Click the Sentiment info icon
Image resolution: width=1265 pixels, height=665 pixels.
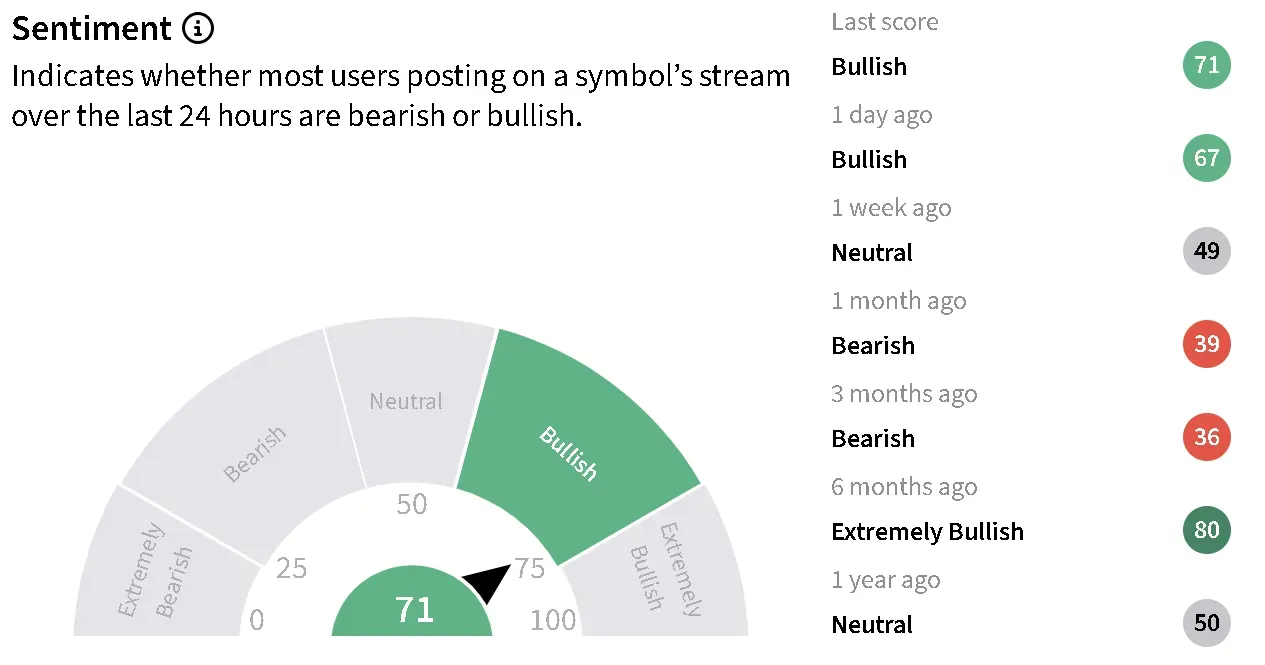(198, 29)
